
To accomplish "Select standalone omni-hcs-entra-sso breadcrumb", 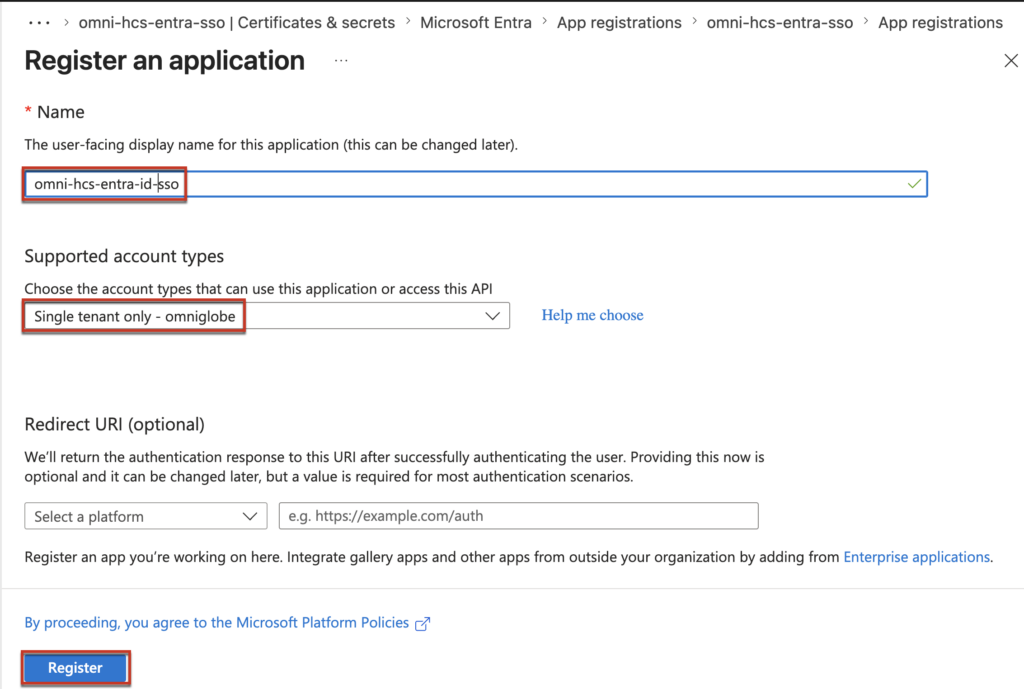I will click(780, 22).
